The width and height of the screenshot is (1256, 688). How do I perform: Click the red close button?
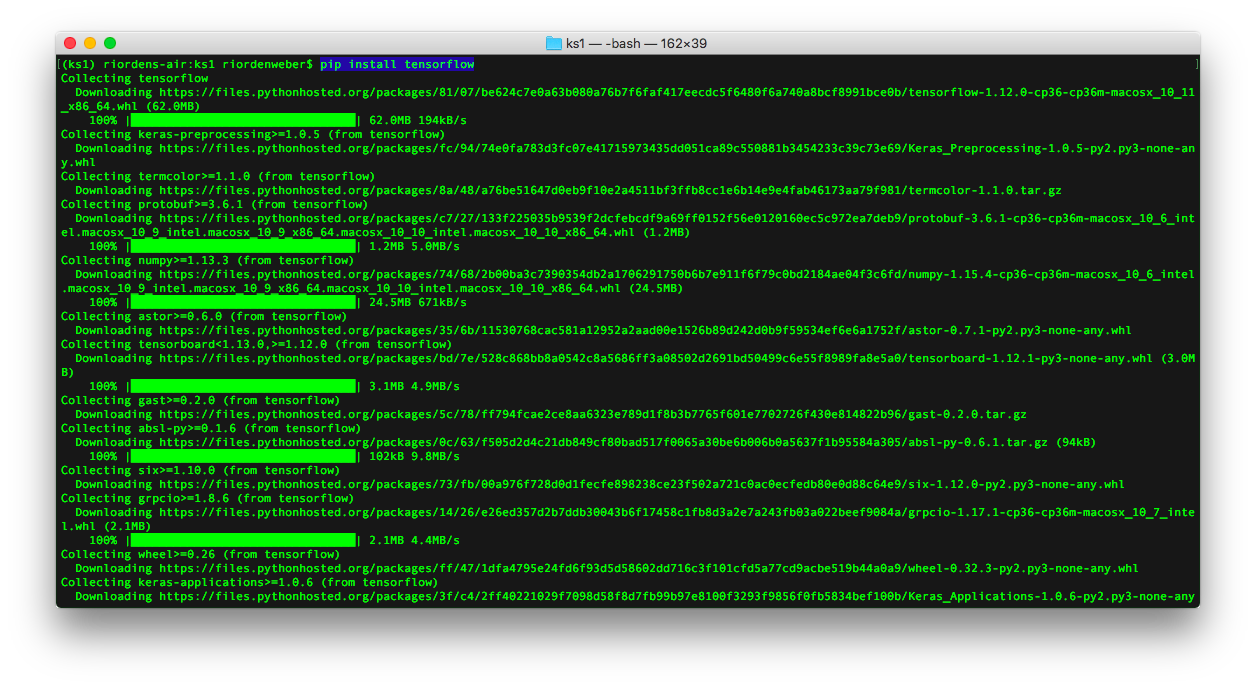(69, 43)
